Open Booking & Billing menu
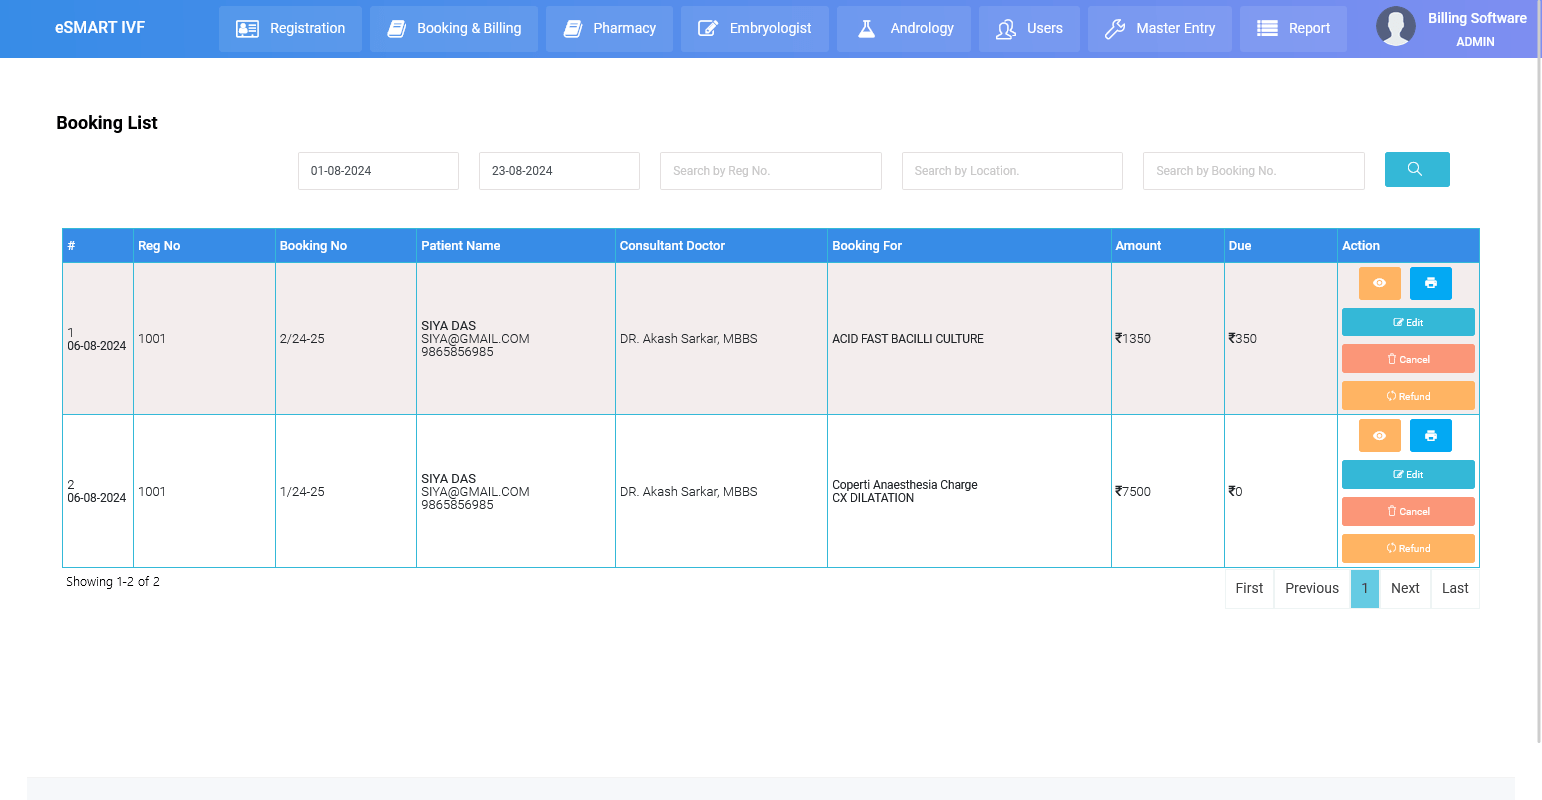Image resolution: width=1542 pixels, height=800 pixels. coord(454,28)
